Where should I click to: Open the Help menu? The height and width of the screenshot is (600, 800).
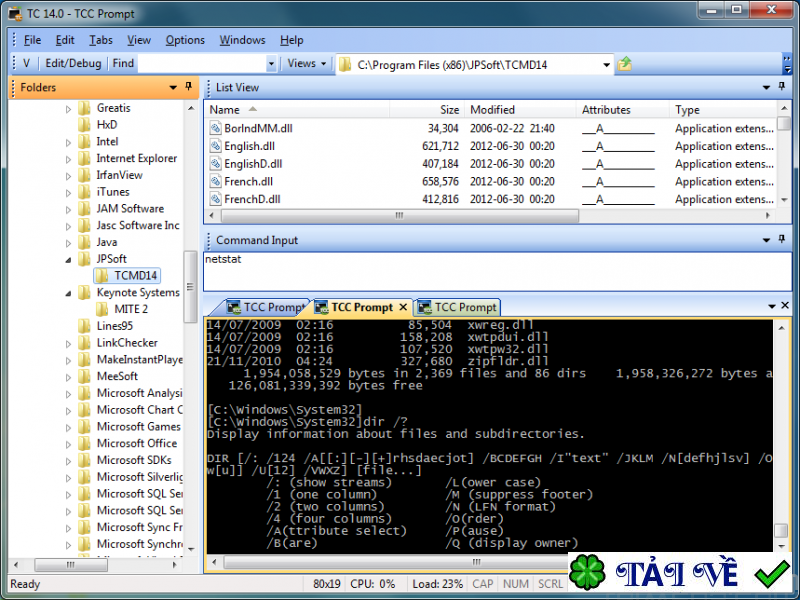click(291, 40)
